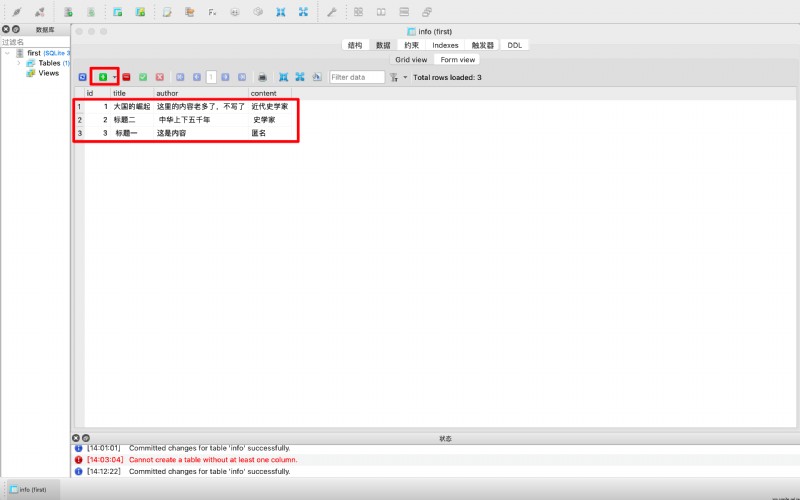
Task: Rollback changes with red X icon
Action: 160,77
